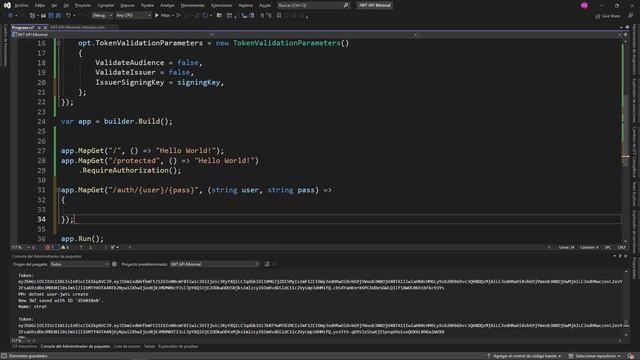Click the CRLF line ending indicator
The height and width of the screenshot is (360, 640).
[x=621, y=247]
